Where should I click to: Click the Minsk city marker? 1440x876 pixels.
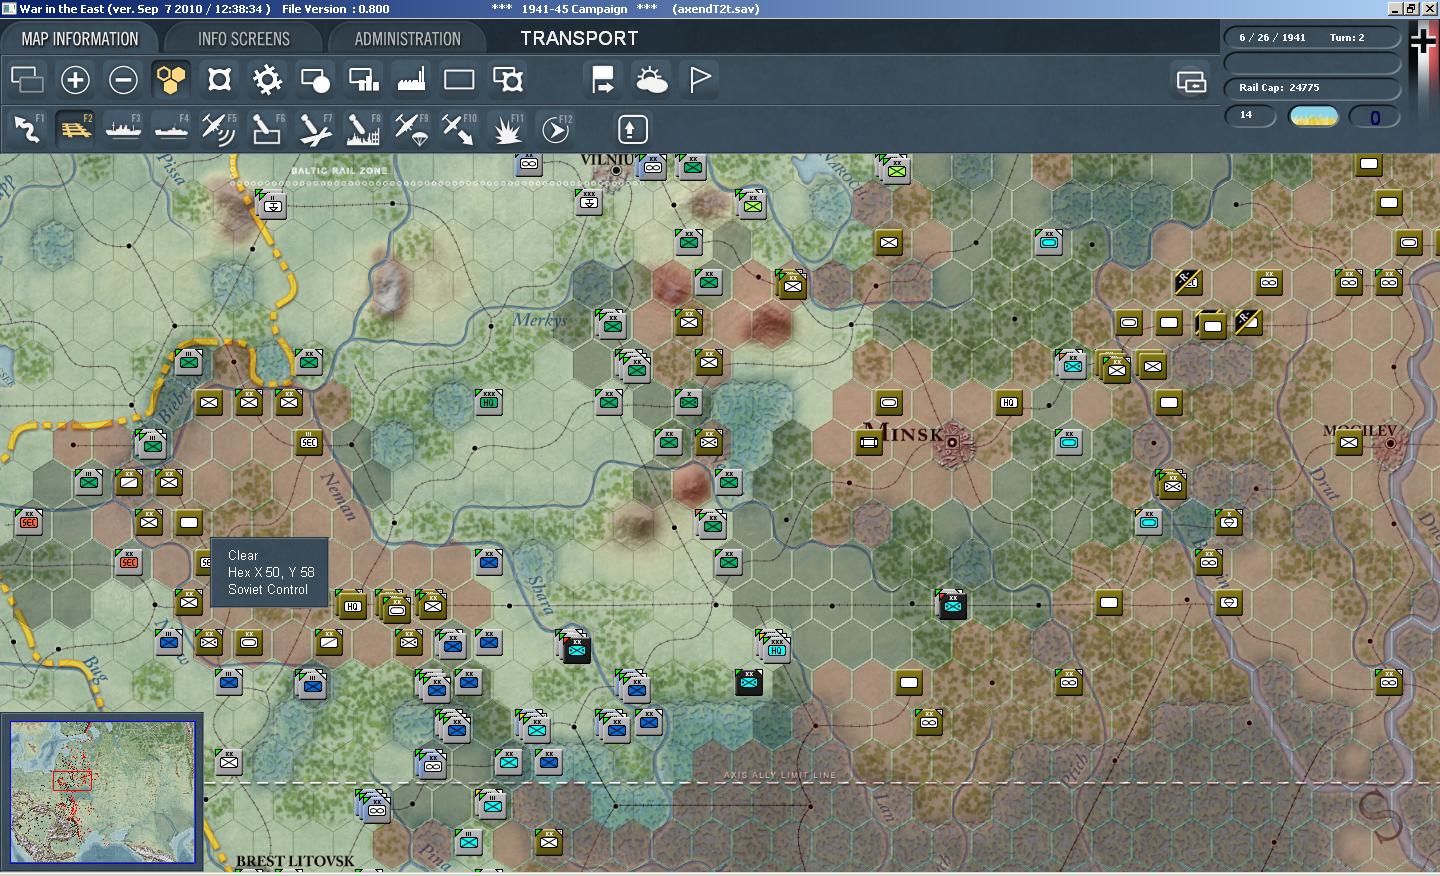pos(952,441)
